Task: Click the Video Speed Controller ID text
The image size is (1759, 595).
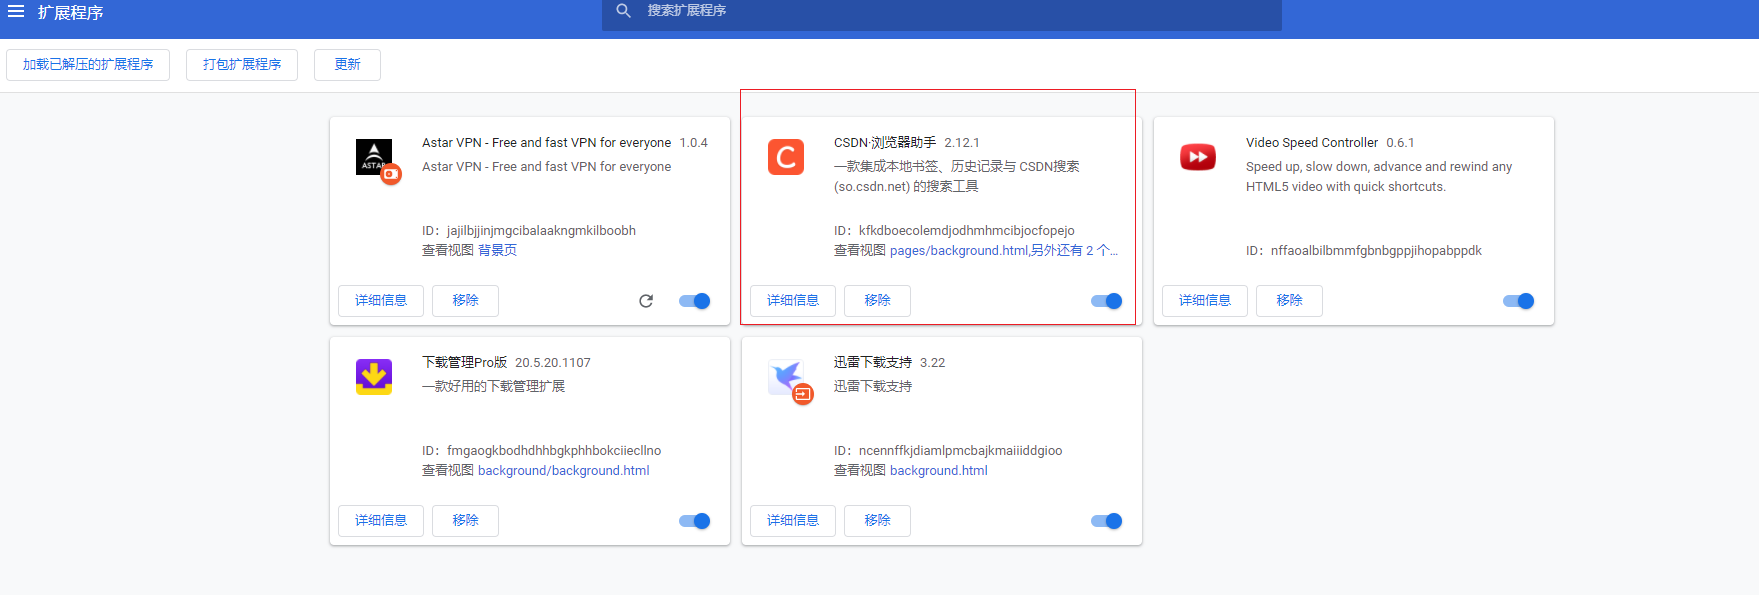Action: pos(1364,251)
